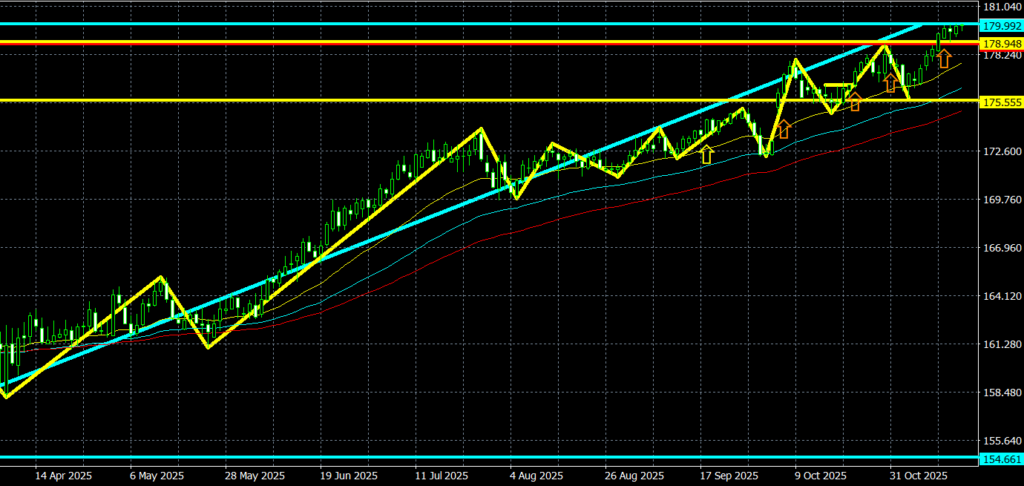This screenshot has width=1024, height=486.
Task: Click the 175.555 yellow price label
Action: coord(1000,102)
